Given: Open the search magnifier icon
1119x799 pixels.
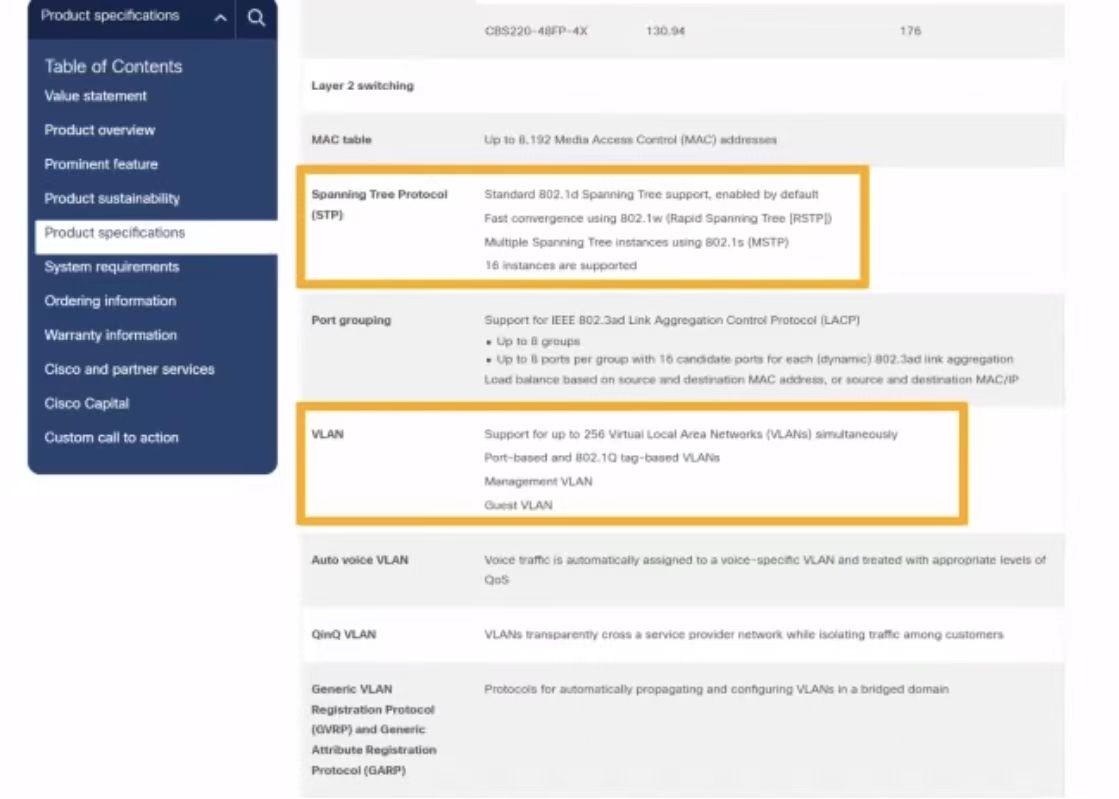Looking at the screenshot, I should click(x=256, y=18).
